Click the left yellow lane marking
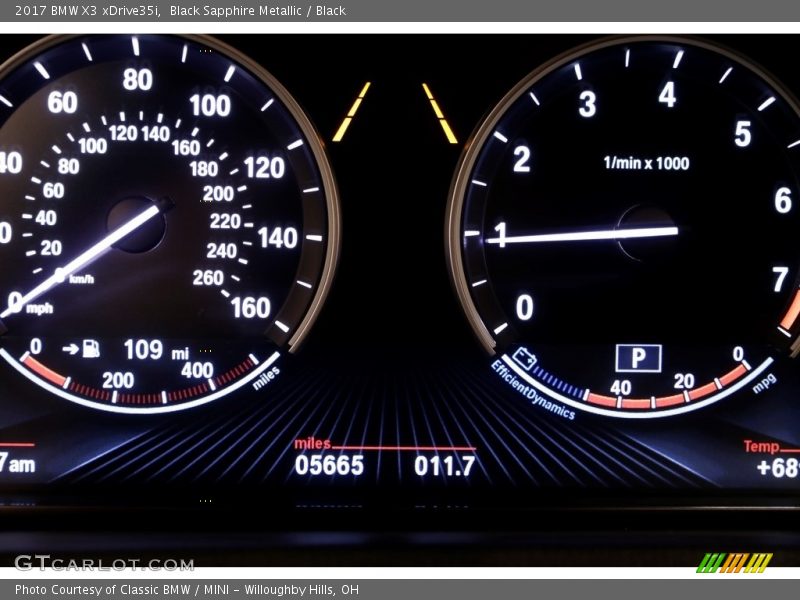This screenshot has height=600, width=800. tap(351, 112)
